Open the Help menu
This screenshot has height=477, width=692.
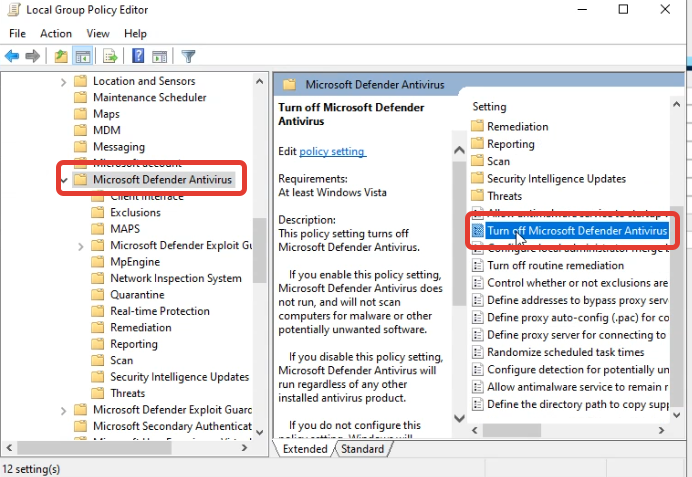(135, 34)
